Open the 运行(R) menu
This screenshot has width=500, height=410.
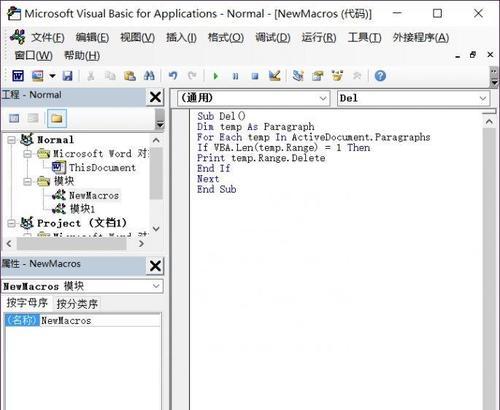[319, 37]
